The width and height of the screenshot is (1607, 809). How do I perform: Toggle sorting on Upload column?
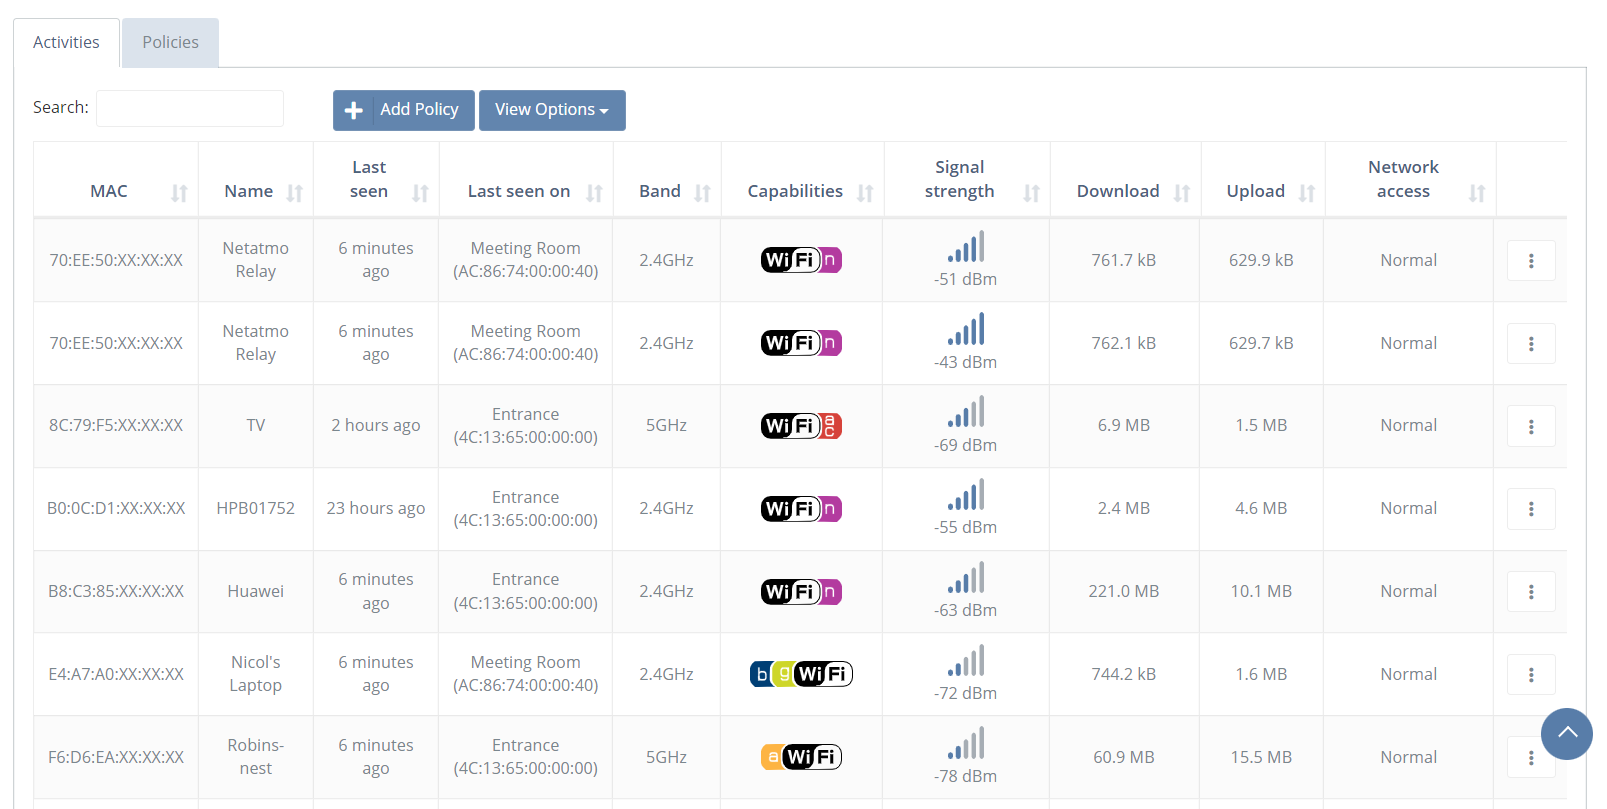pos(1306,192)
